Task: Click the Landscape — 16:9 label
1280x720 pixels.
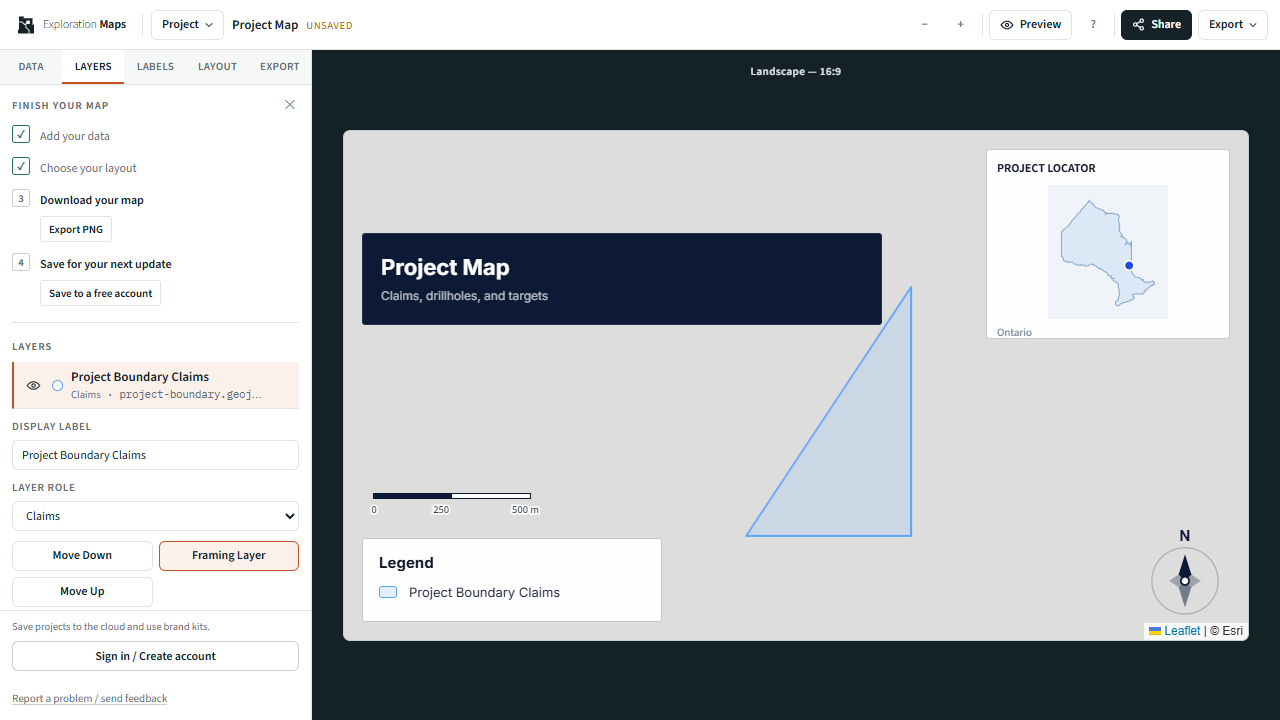Action: (796, 72)
